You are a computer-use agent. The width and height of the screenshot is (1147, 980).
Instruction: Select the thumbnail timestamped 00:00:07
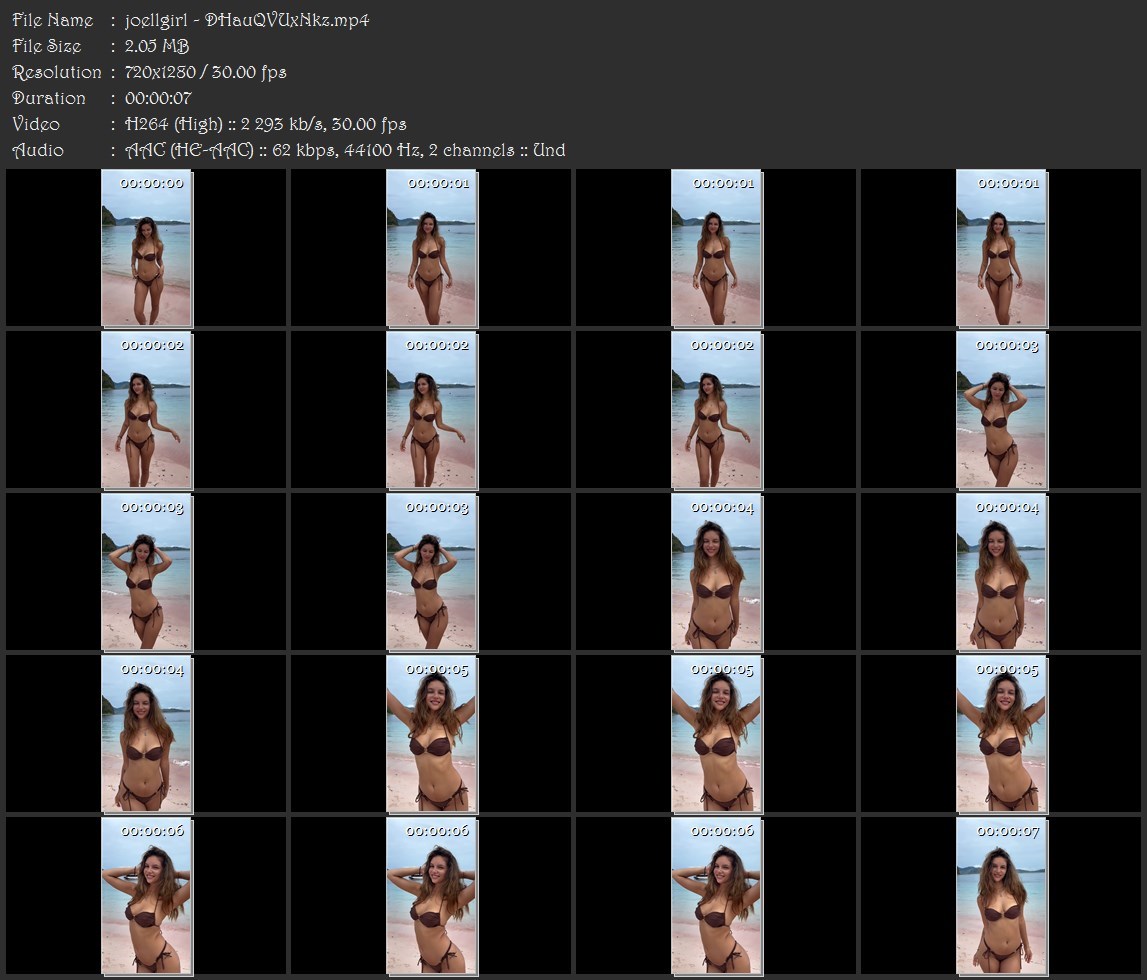(1001, 896)
